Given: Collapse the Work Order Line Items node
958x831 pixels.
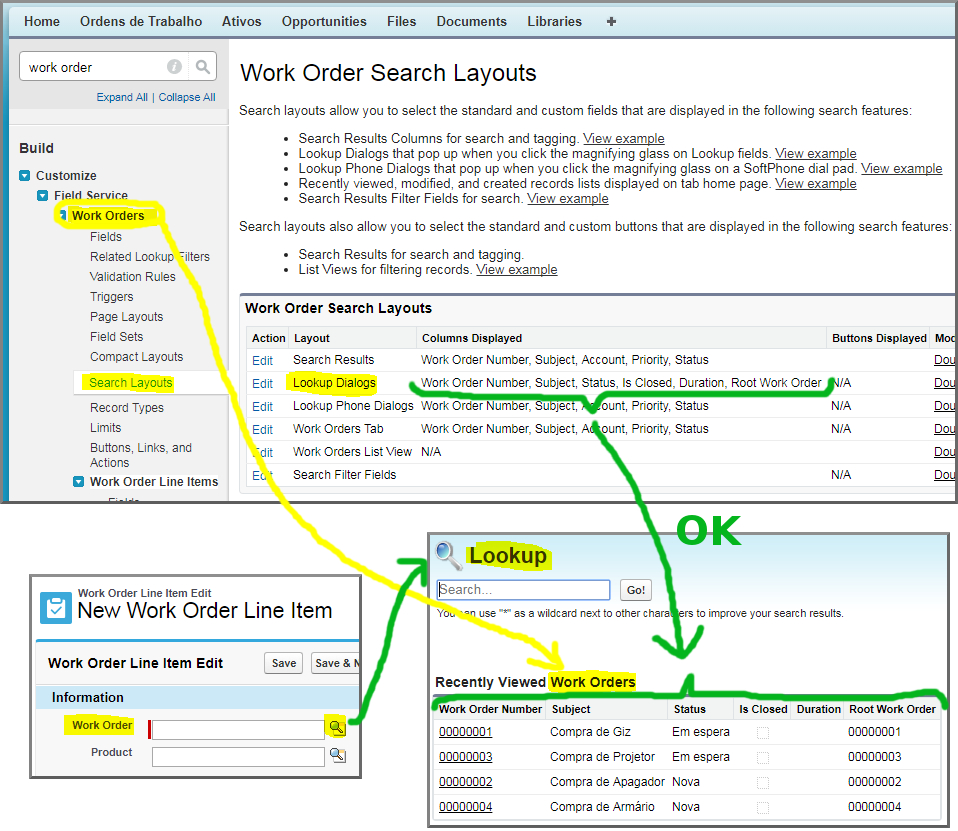Looking at the screenshot, I should click(x=79, y=482).
